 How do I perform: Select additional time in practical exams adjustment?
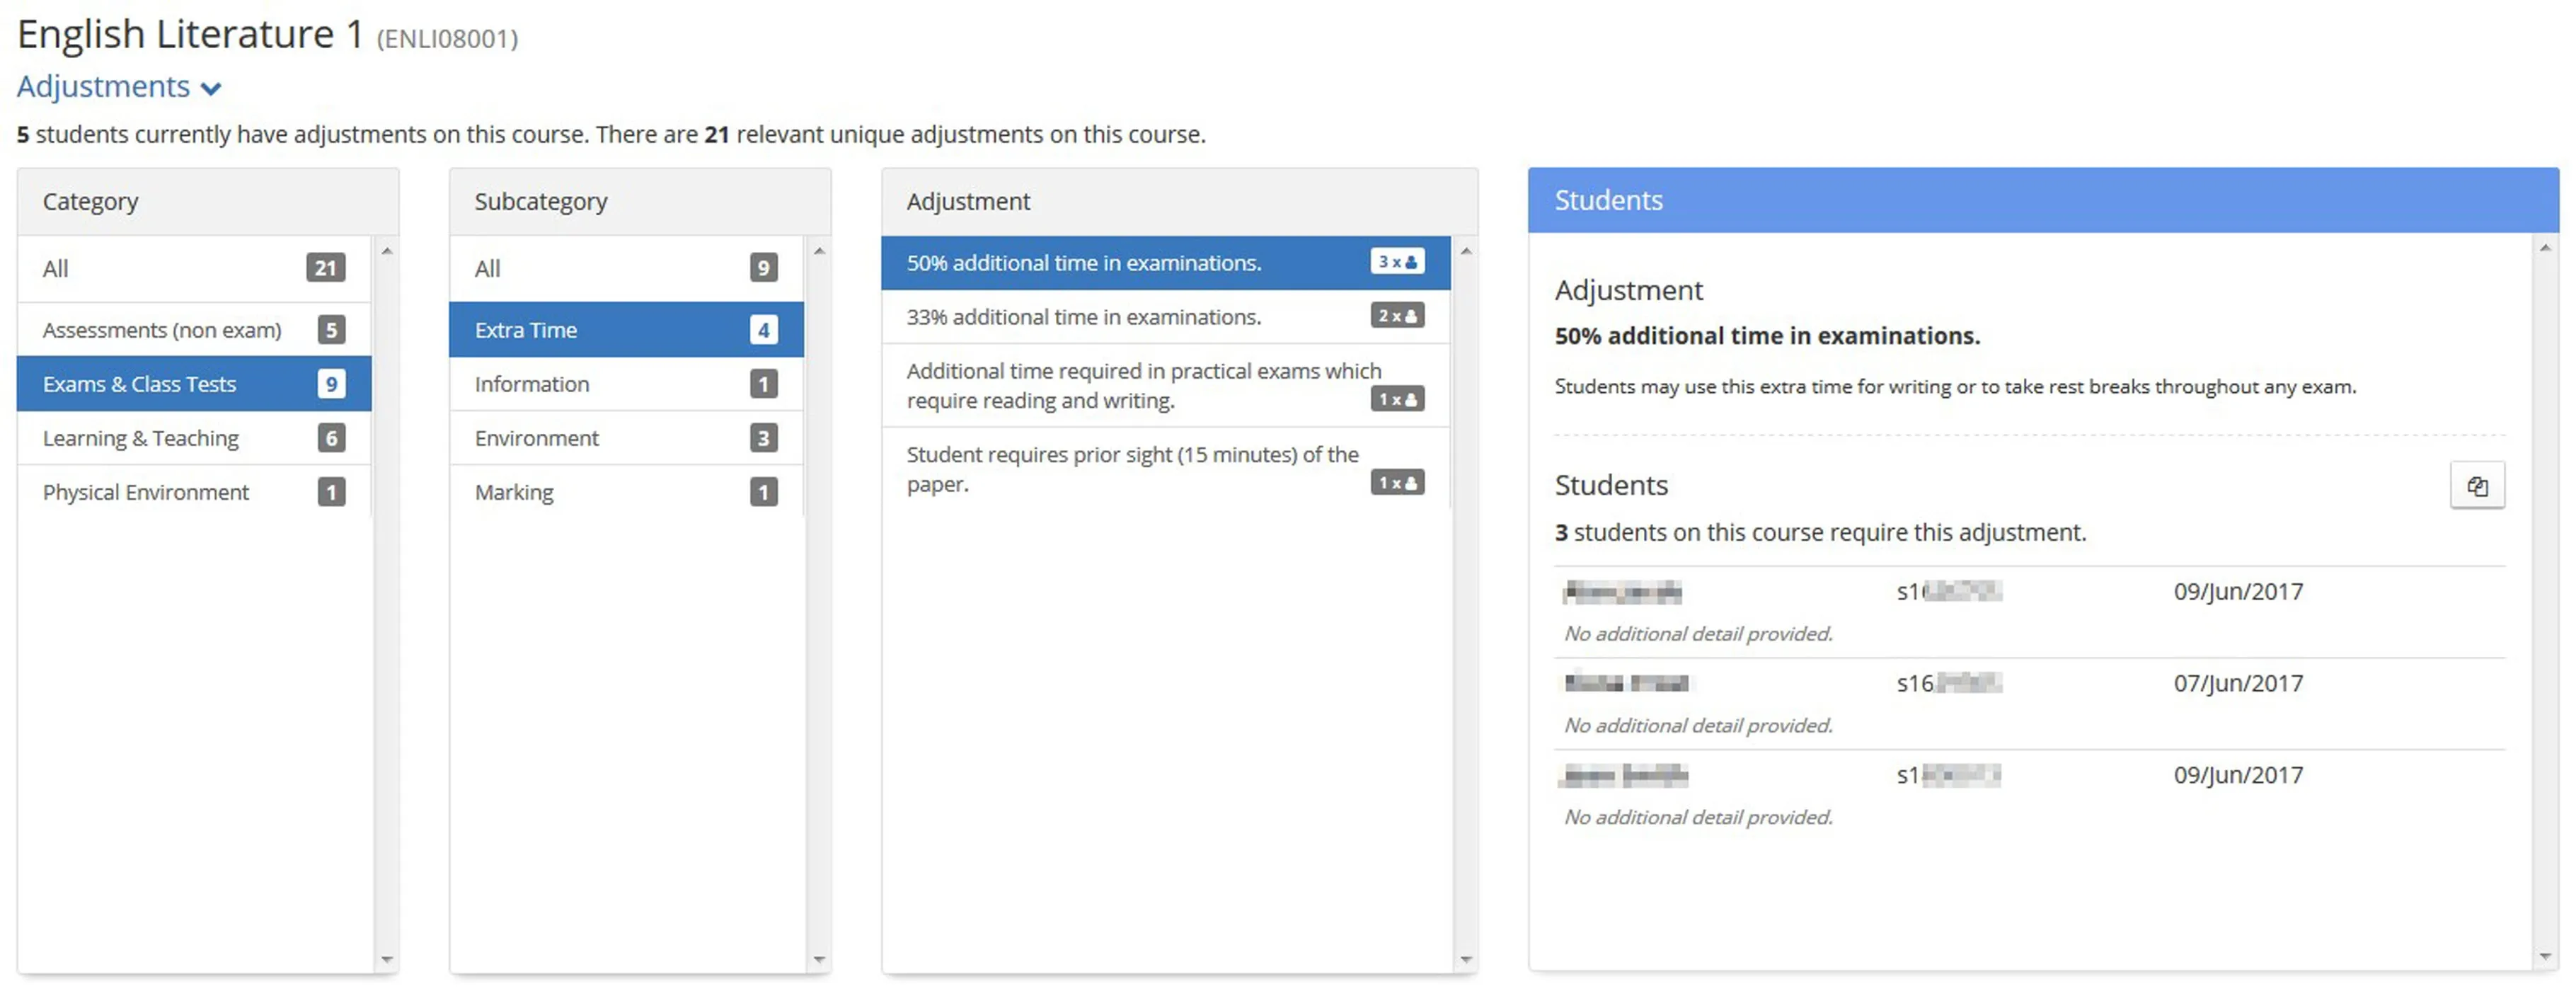[x=1142, y=386]
